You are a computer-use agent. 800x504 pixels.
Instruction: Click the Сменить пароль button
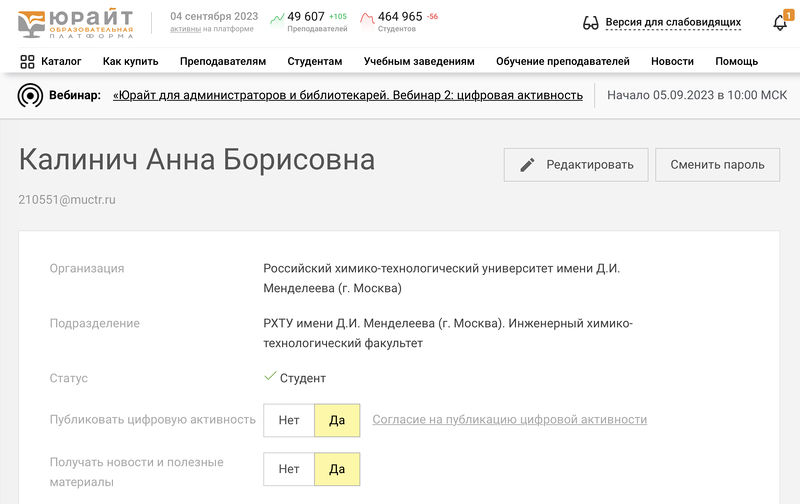[x=717, y=165]
